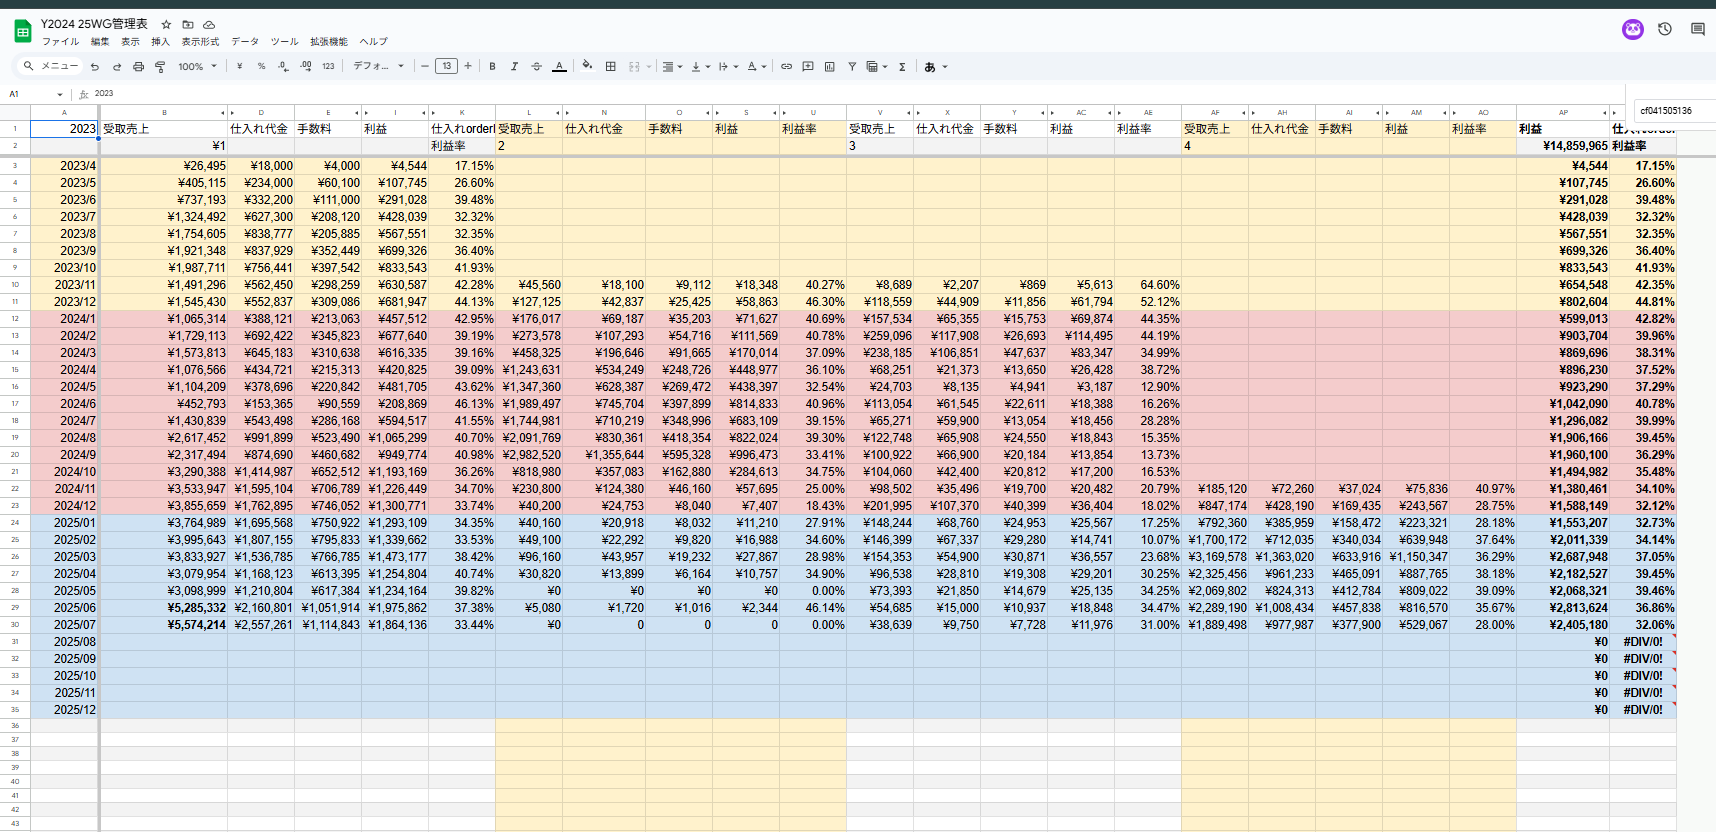Click the undo arrow icon
1716x832 pixels.
tap(95, 67)
